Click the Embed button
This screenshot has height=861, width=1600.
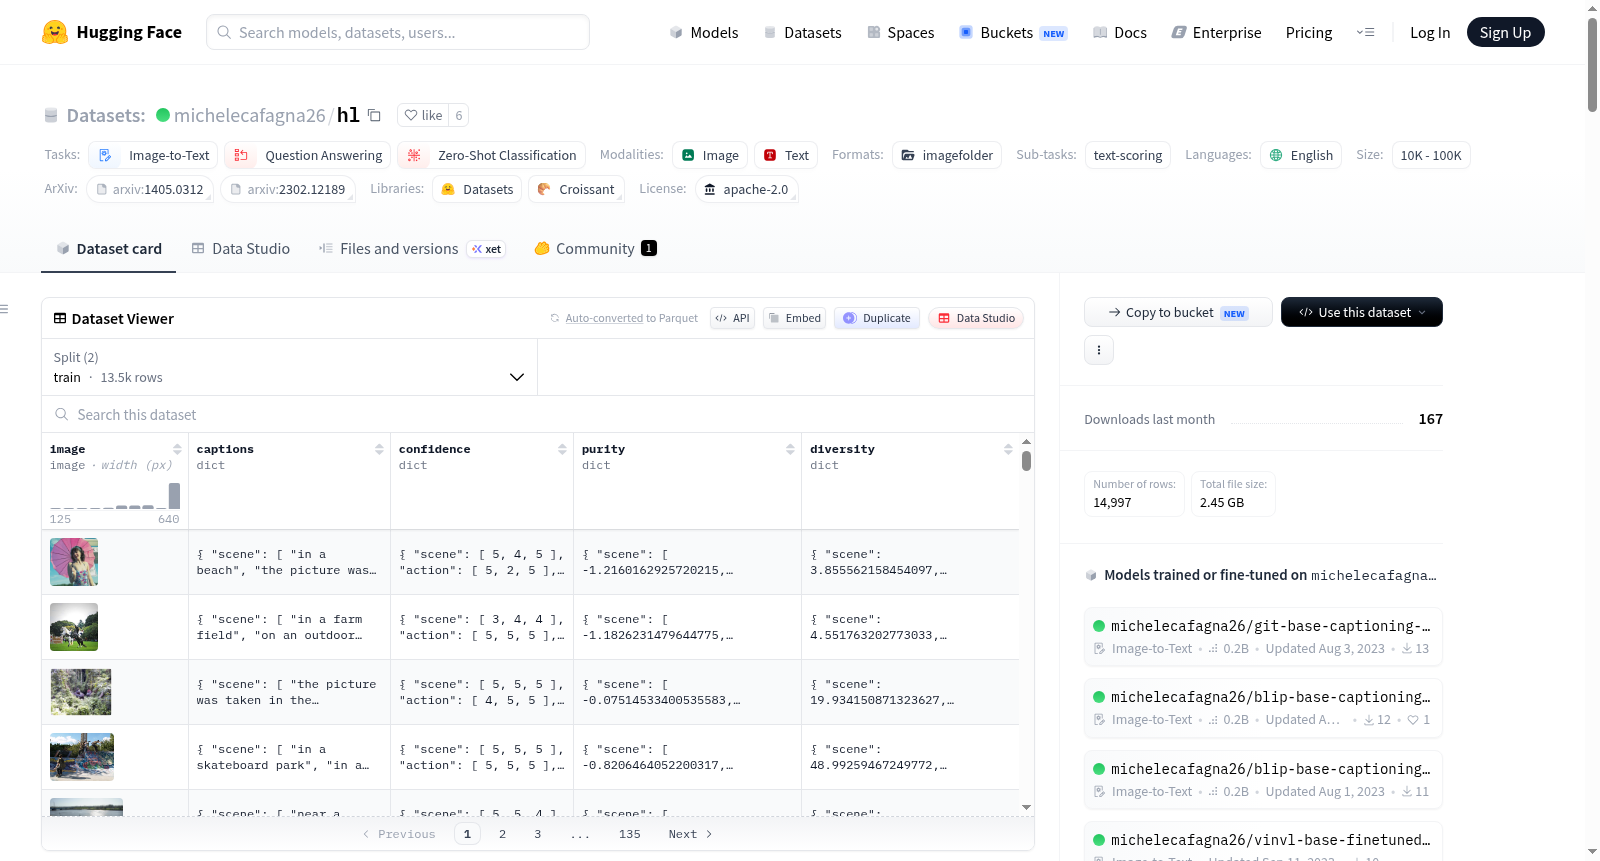(x=795, y=318)
